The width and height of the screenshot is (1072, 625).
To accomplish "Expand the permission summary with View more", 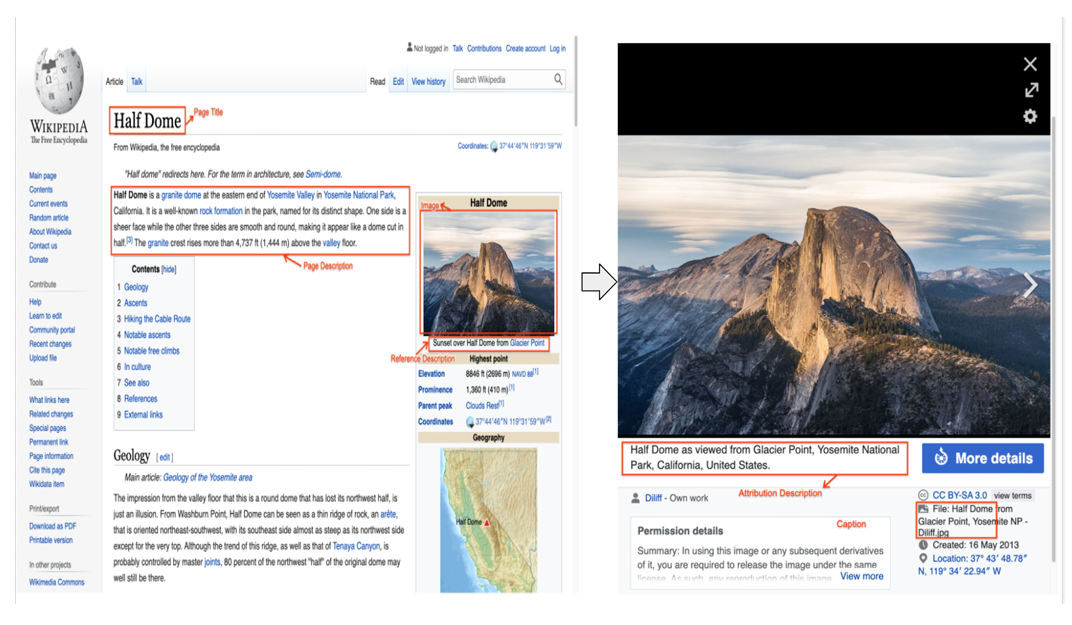I will tap(861, 576).
